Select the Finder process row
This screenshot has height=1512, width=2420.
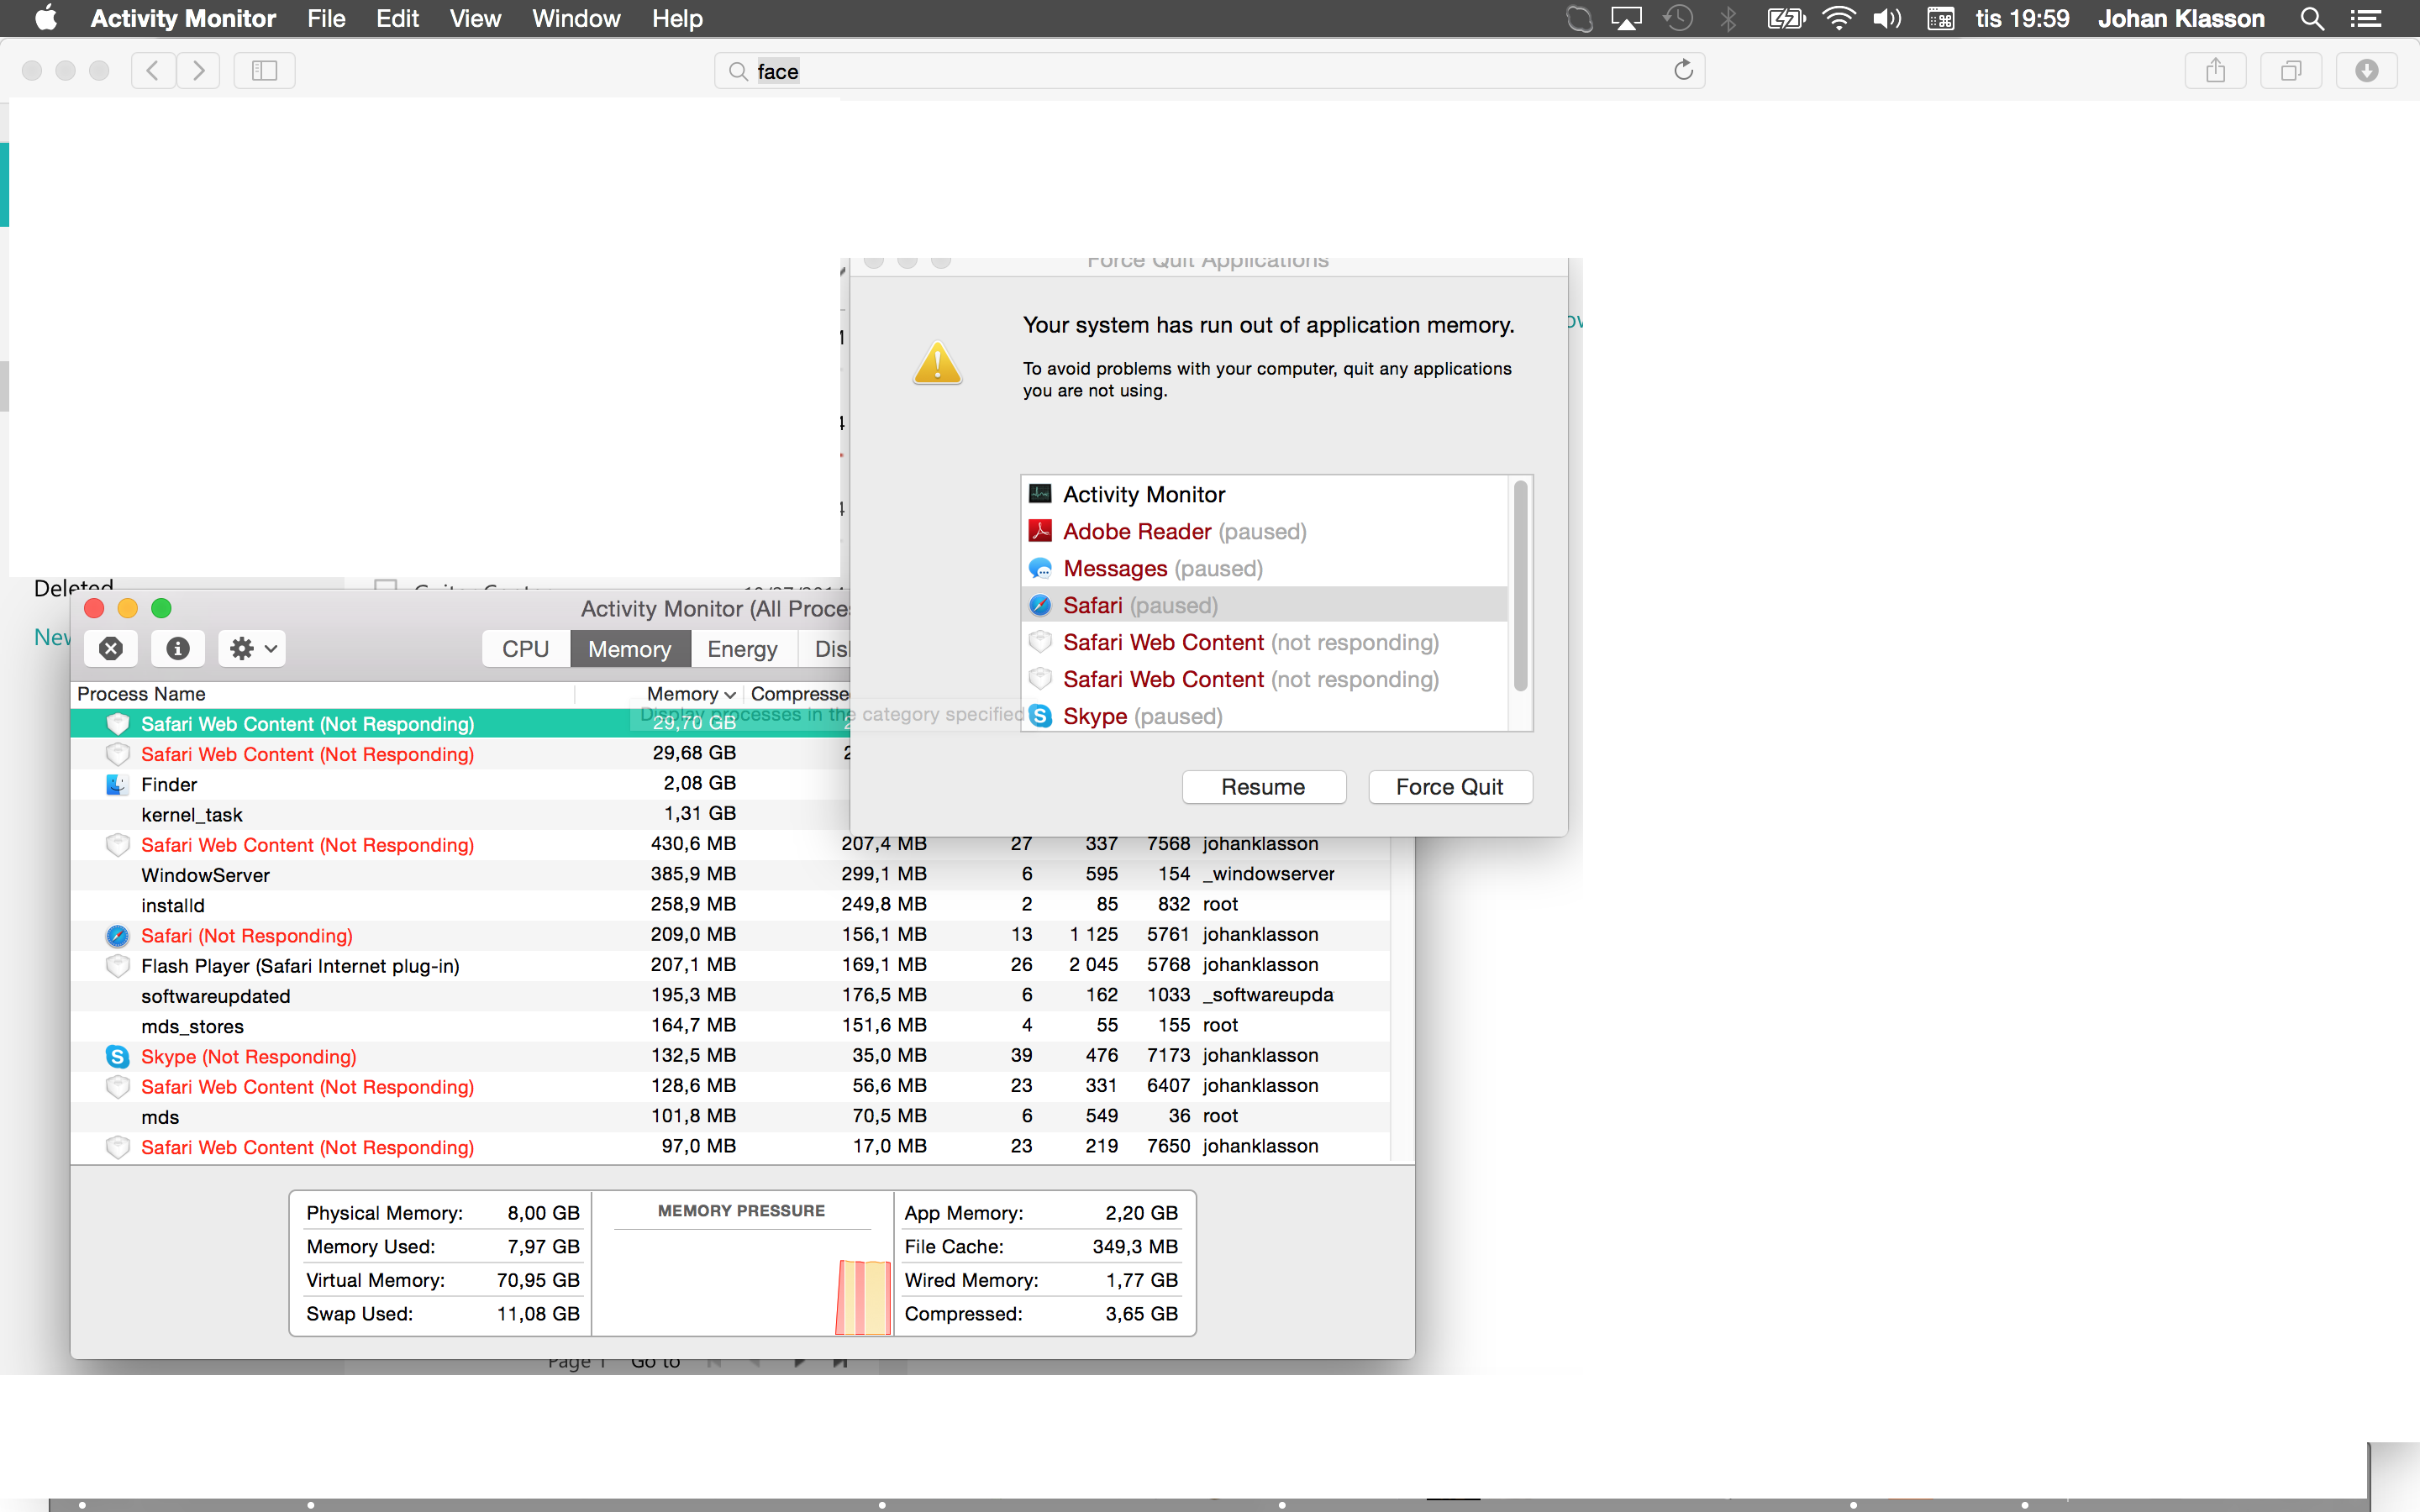click(x=460, y=784)
